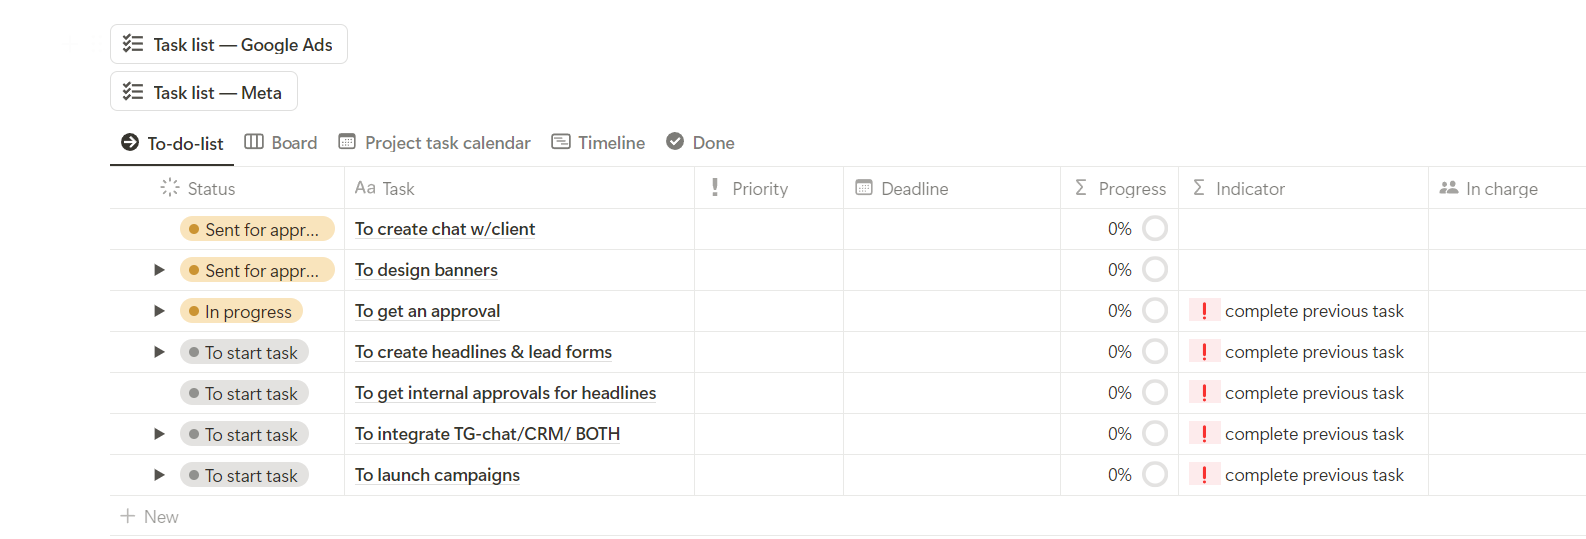Expand the To design banners row

[x=159, y=270]
